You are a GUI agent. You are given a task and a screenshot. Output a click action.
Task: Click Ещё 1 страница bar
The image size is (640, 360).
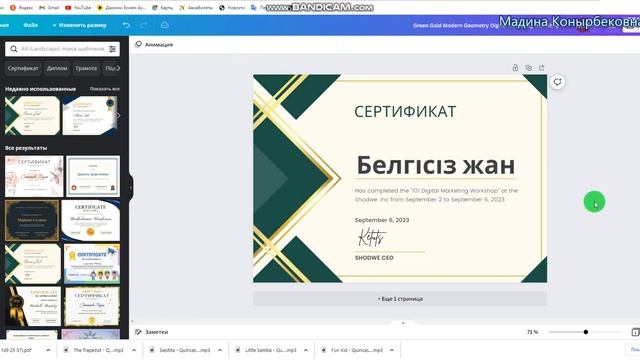400,299
